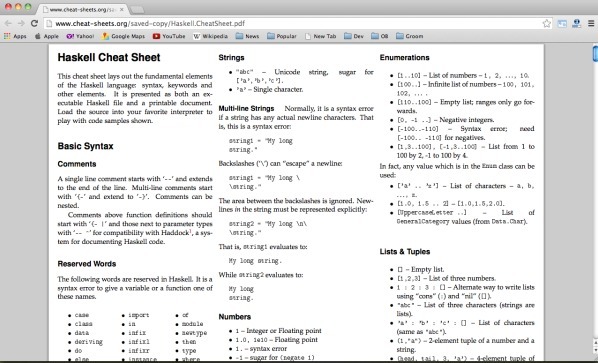Focus the URL address bar

[x=293, y=23]
